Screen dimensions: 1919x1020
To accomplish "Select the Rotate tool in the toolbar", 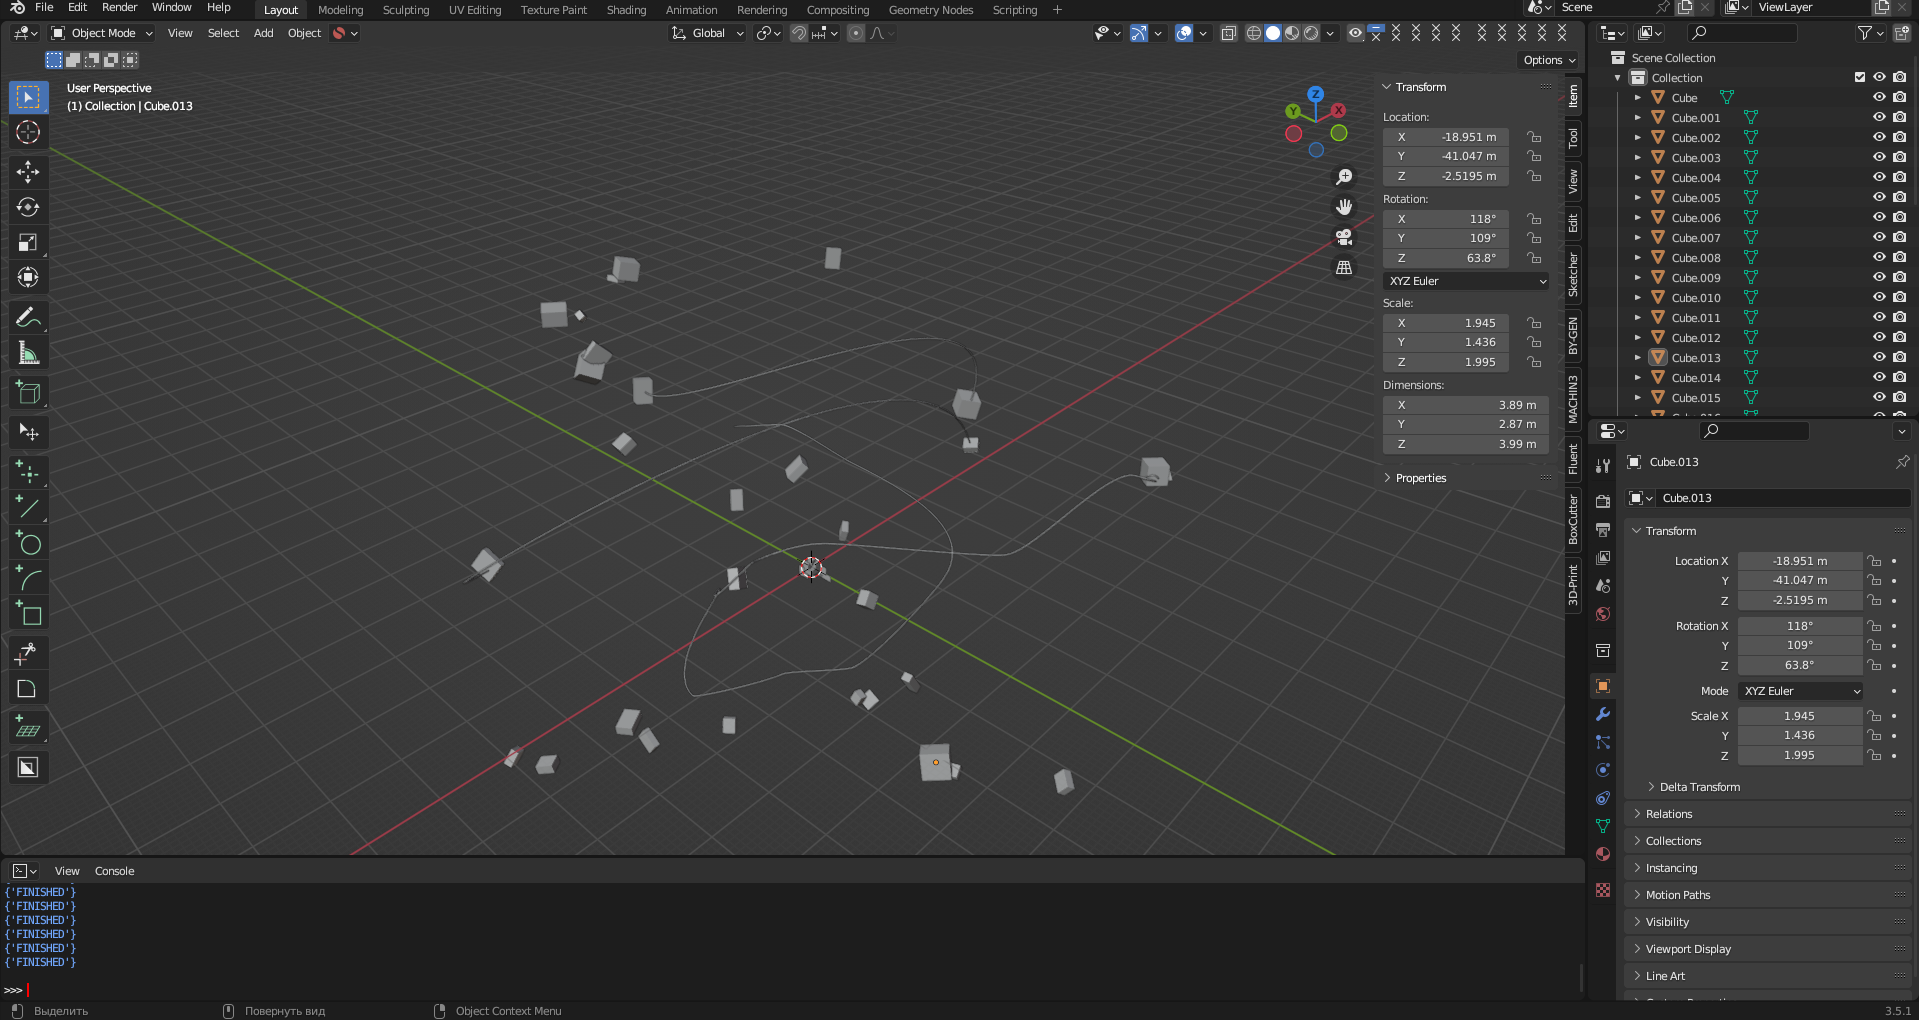I will 28,207.
